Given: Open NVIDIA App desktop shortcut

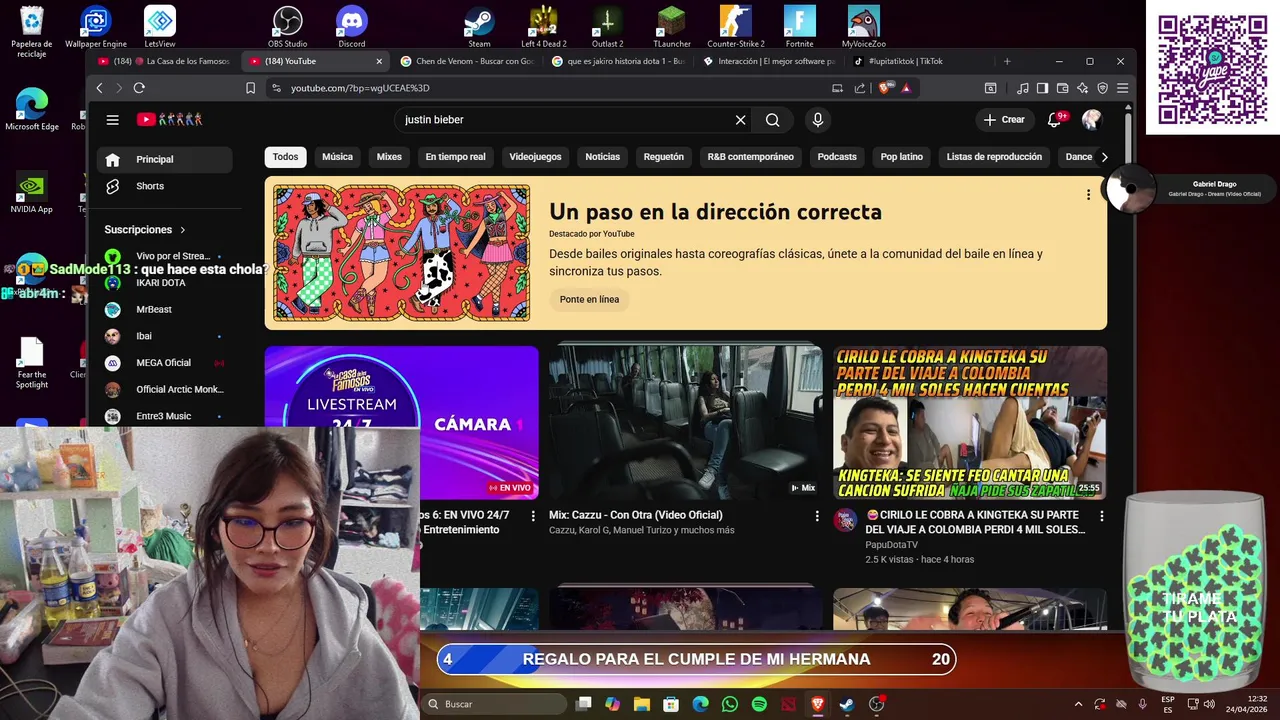Looking at the screenshot, I should [x=32, y=193].
